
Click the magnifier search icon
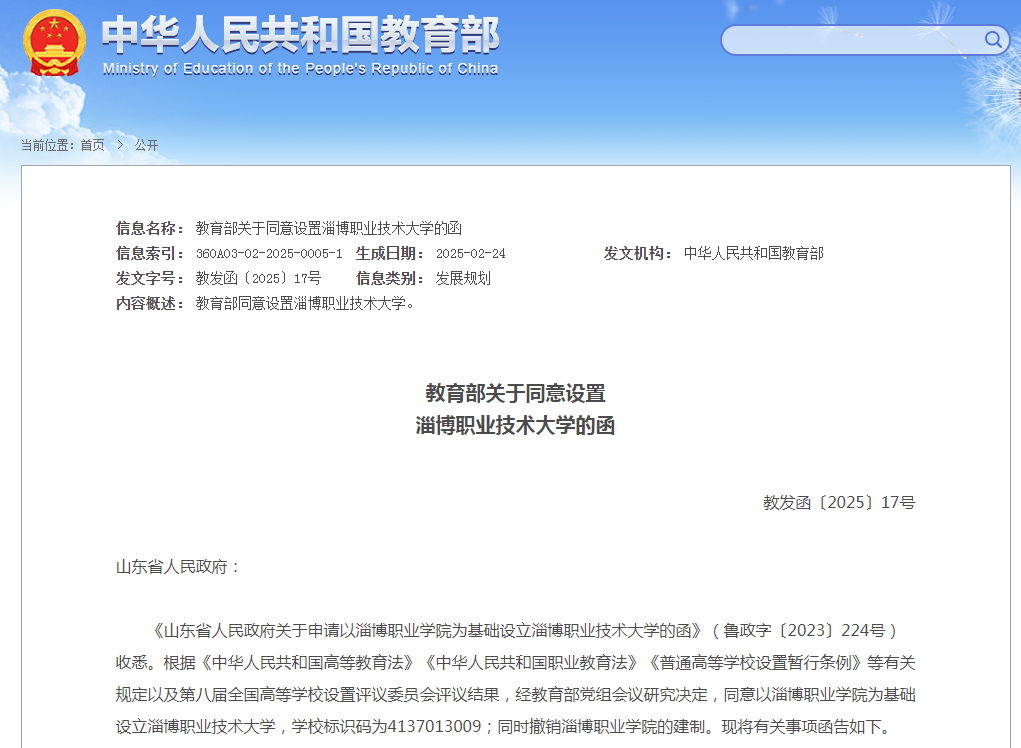(993, 40)
